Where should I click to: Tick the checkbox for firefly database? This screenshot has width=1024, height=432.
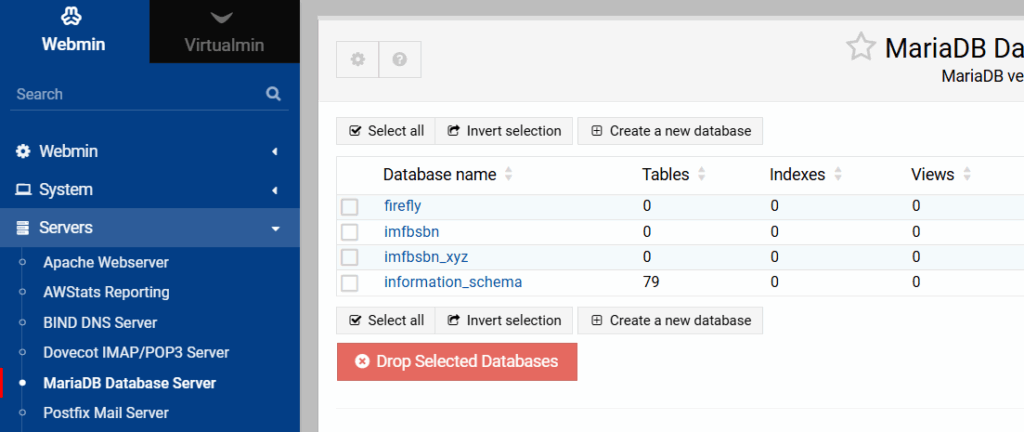pyautogui.click(x=349, y=207)
